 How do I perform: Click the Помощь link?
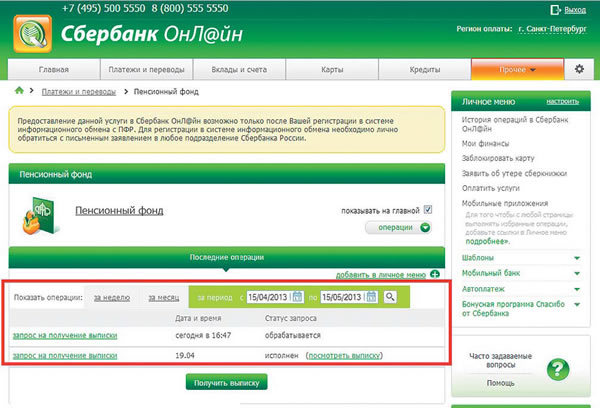coord(501,383)
